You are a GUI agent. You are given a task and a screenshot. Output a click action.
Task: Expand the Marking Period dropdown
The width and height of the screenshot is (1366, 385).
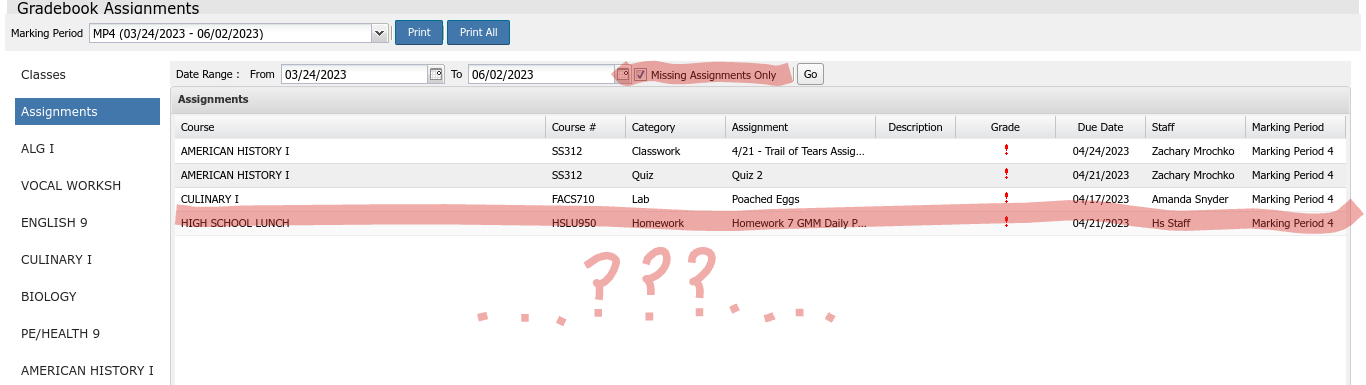[379, 33]
